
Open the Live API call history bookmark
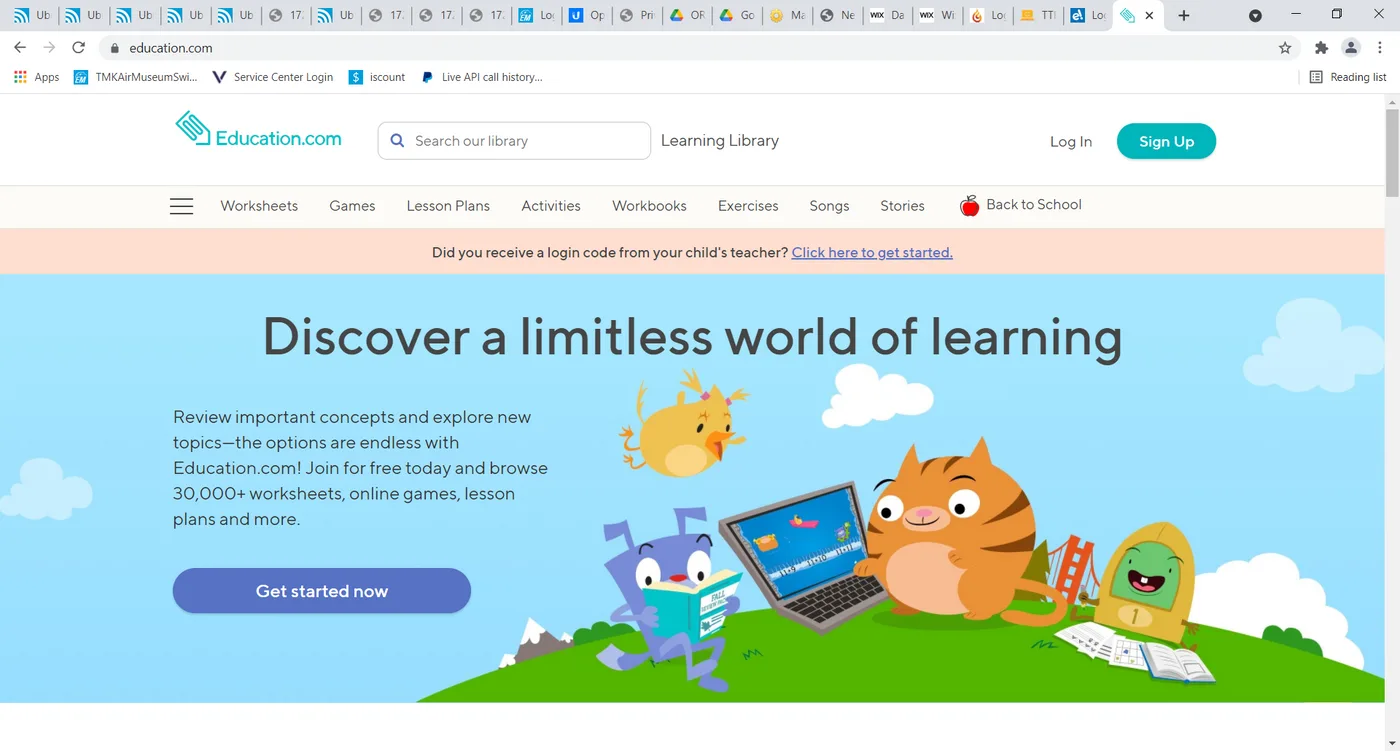[482, 77]
